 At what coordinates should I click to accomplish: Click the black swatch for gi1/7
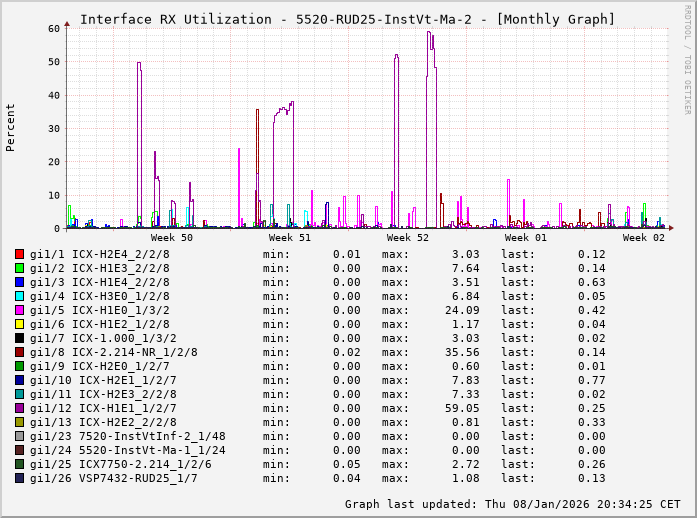(x=19, y=338)
